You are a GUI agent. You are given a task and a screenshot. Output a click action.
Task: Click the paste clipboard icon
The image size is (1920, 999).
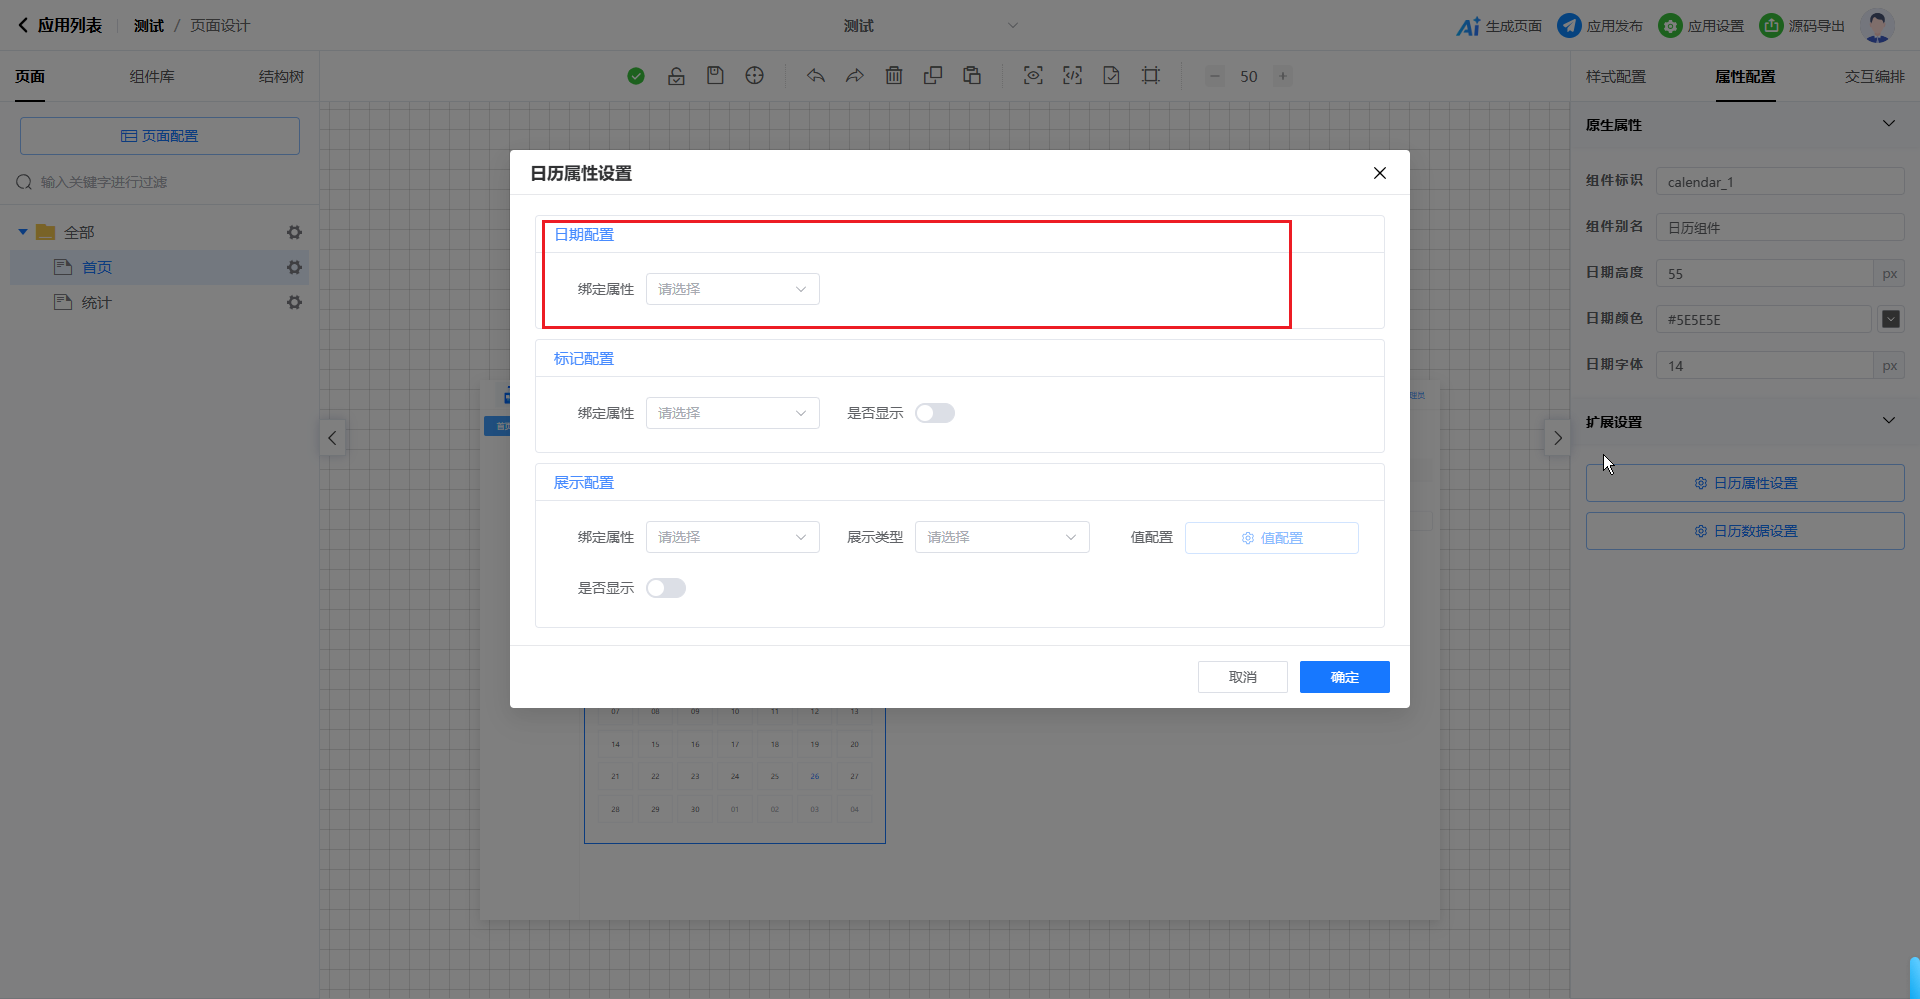tap(972, 76)
